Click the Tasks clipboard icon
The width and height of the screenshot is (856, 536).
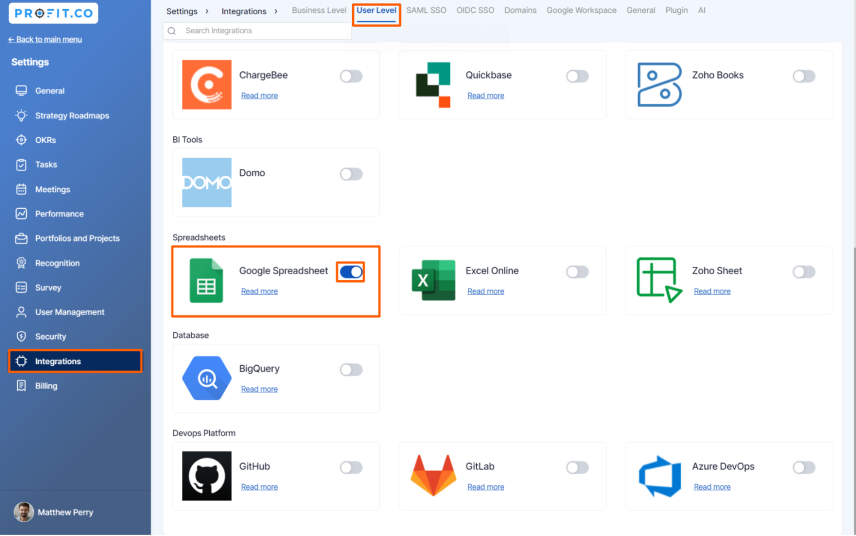point(21,164)
